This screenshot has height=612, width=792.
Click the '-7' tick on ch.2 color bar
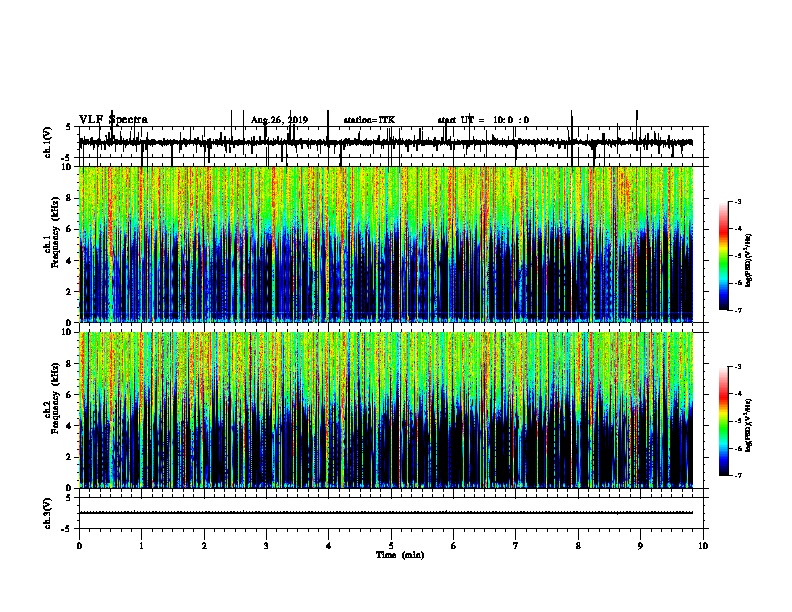tap(737, 475)
